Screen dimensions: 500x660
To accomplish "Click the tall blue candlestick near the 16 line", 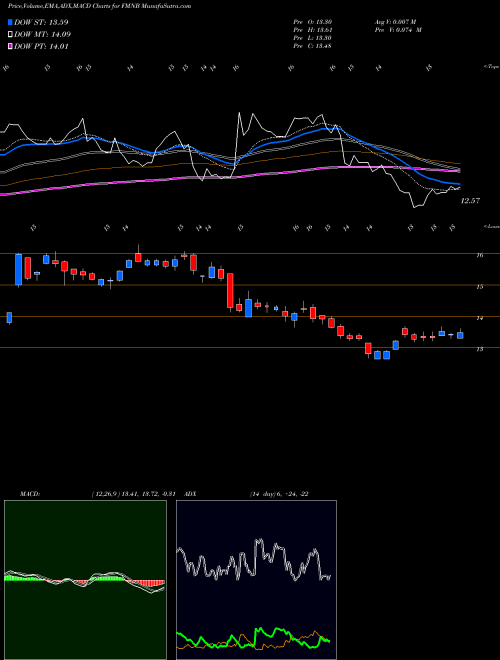I will 19,269.
